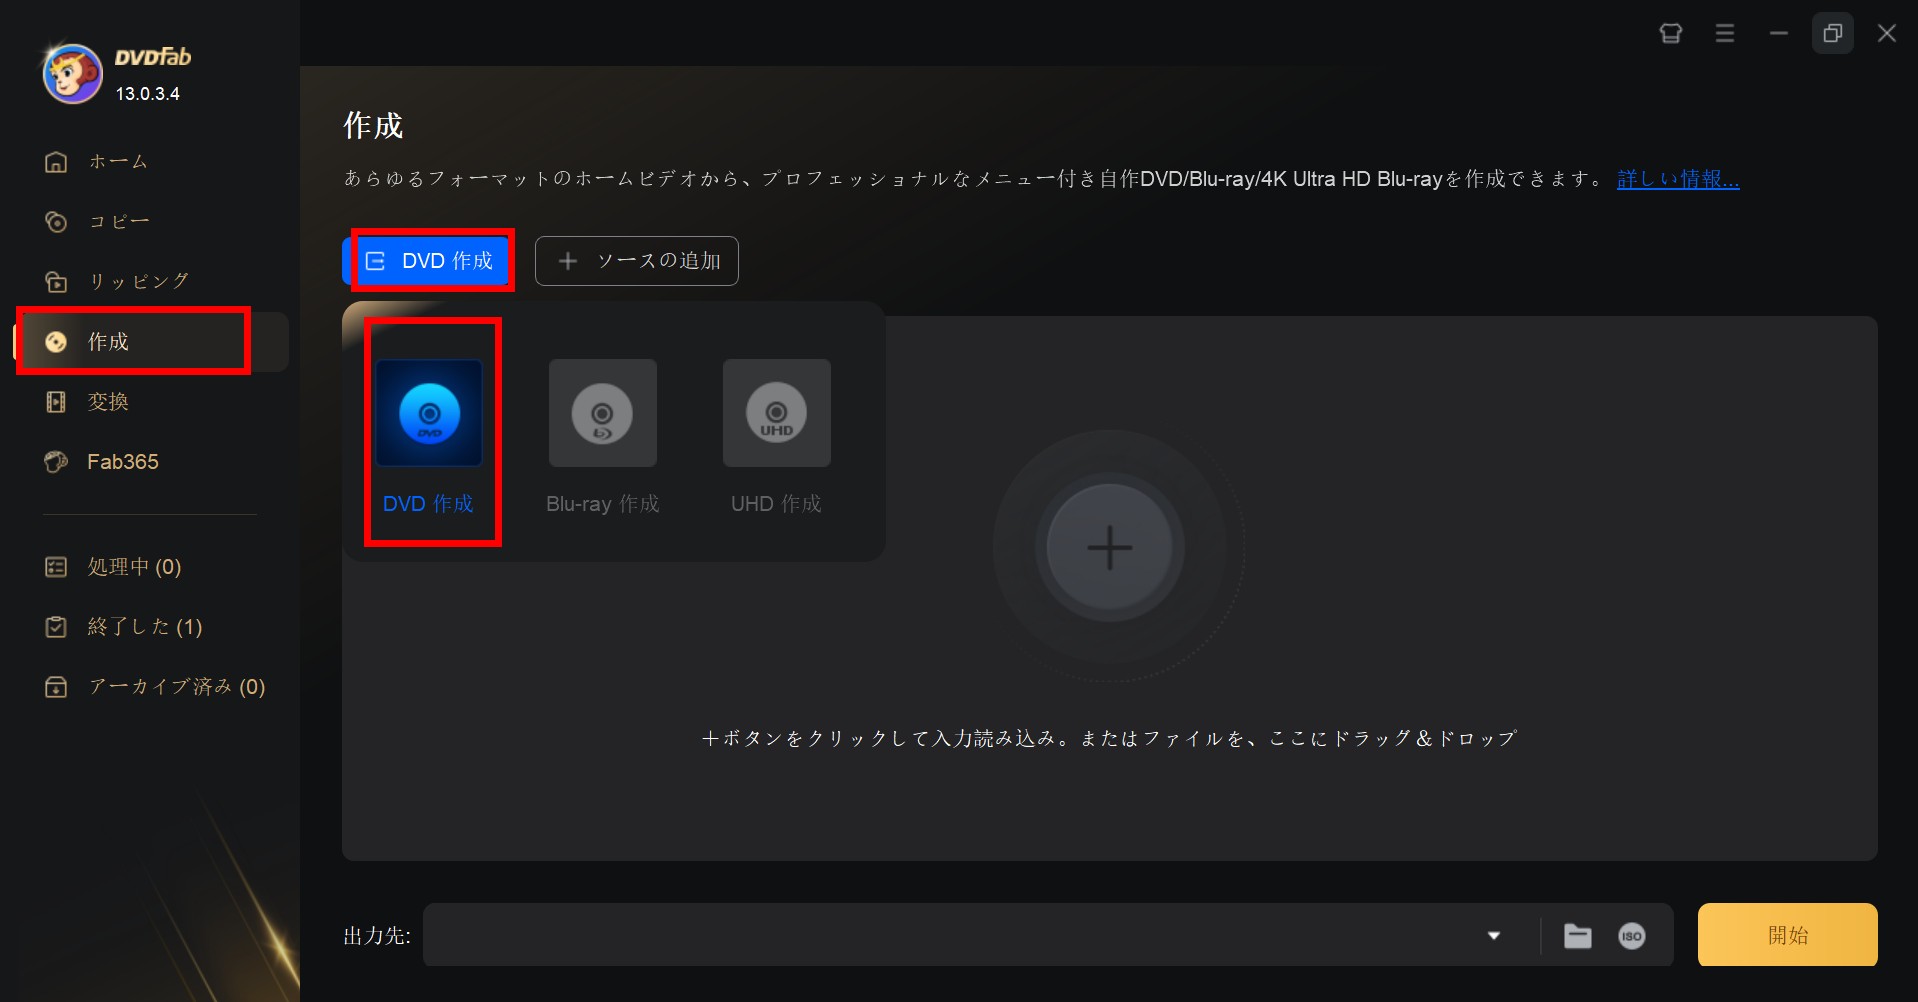Choose the Blu-ray 作成 disc icon
This screenshot has height=1002, width=1918.
coord(603,413)
